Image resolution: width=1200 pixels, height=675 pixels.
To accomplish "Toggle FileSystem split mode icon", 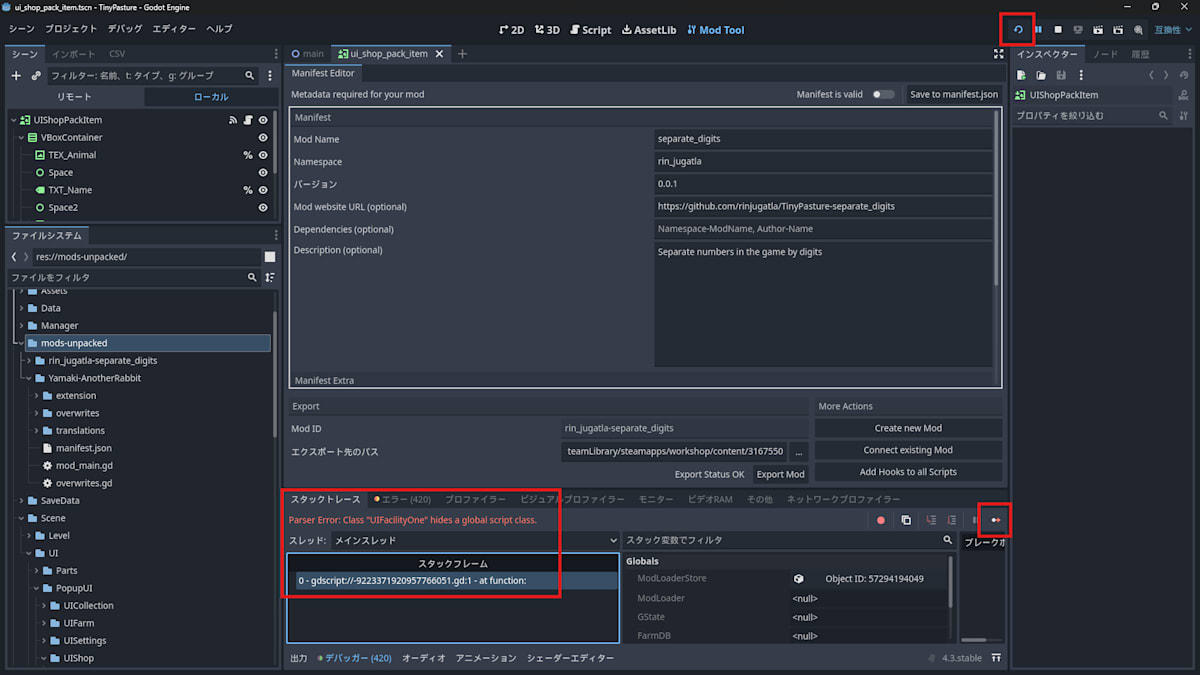I will (x=269, y=257).
